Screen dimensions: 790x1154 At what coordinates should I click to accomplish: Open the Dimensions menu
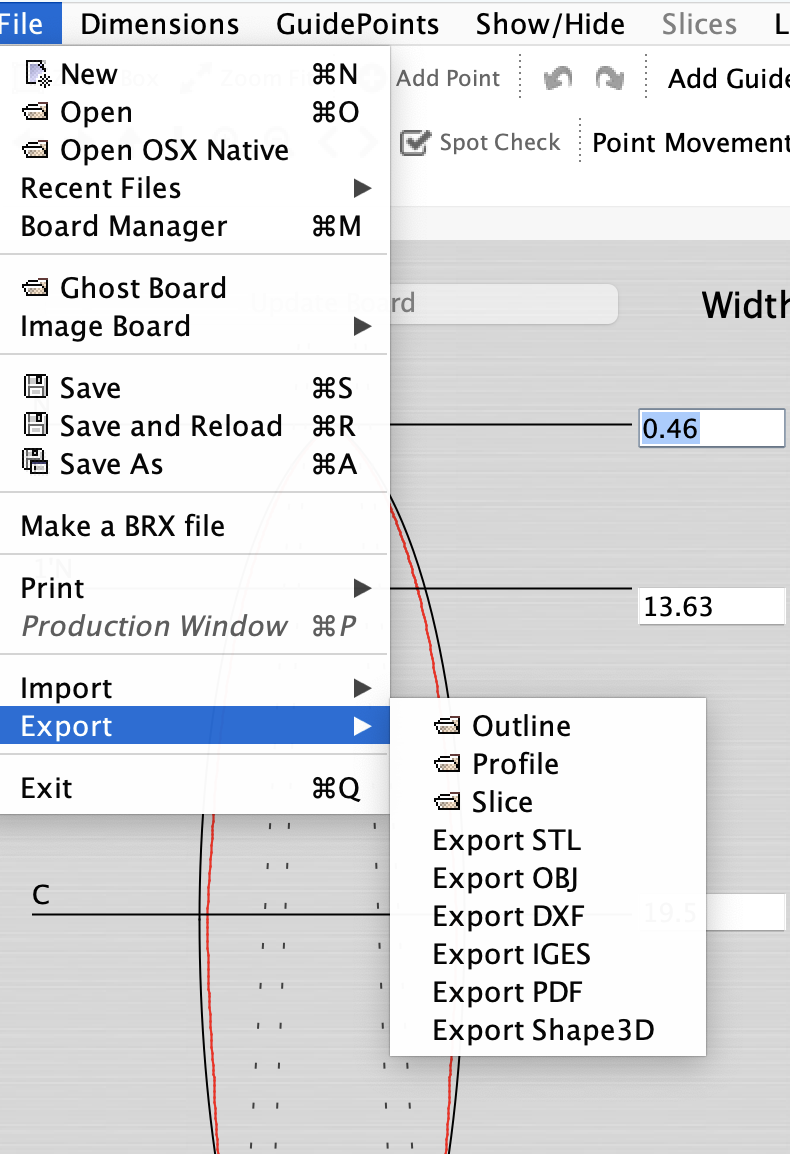pyautogui.click(x=160, y=23)
